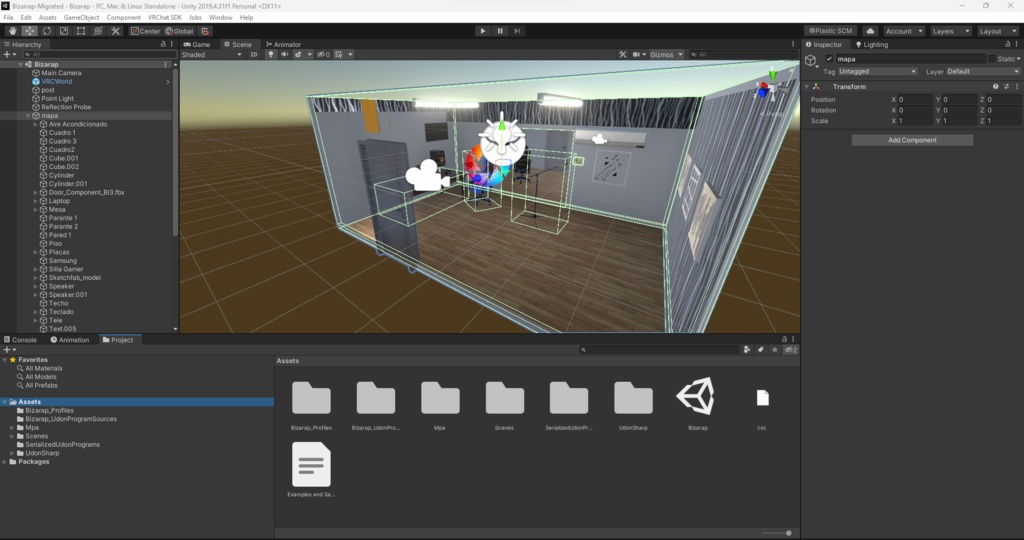Toggle the mapa active checkbox
The height and width of the screenshot is (540, 1024).
point(829,59)
